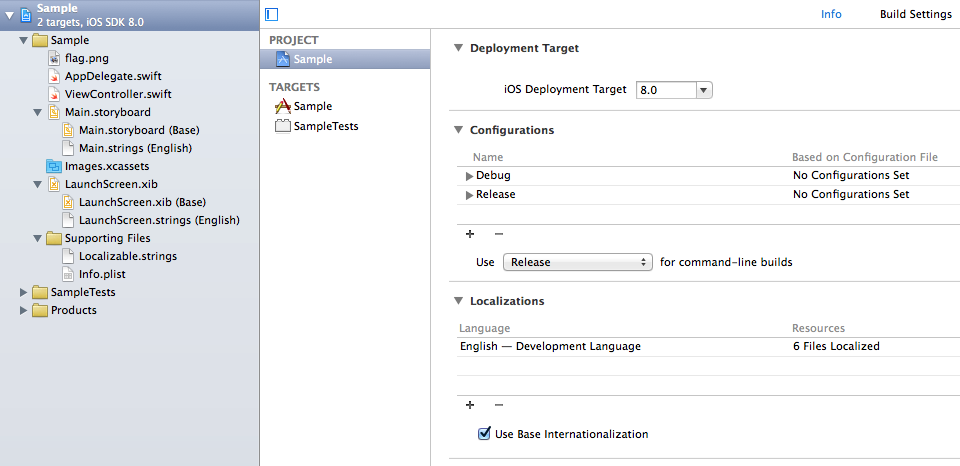Viewport: 960px width, 466px height.
Task: Click No Configurations Set for Release
Action: click(x=851, y=195)
